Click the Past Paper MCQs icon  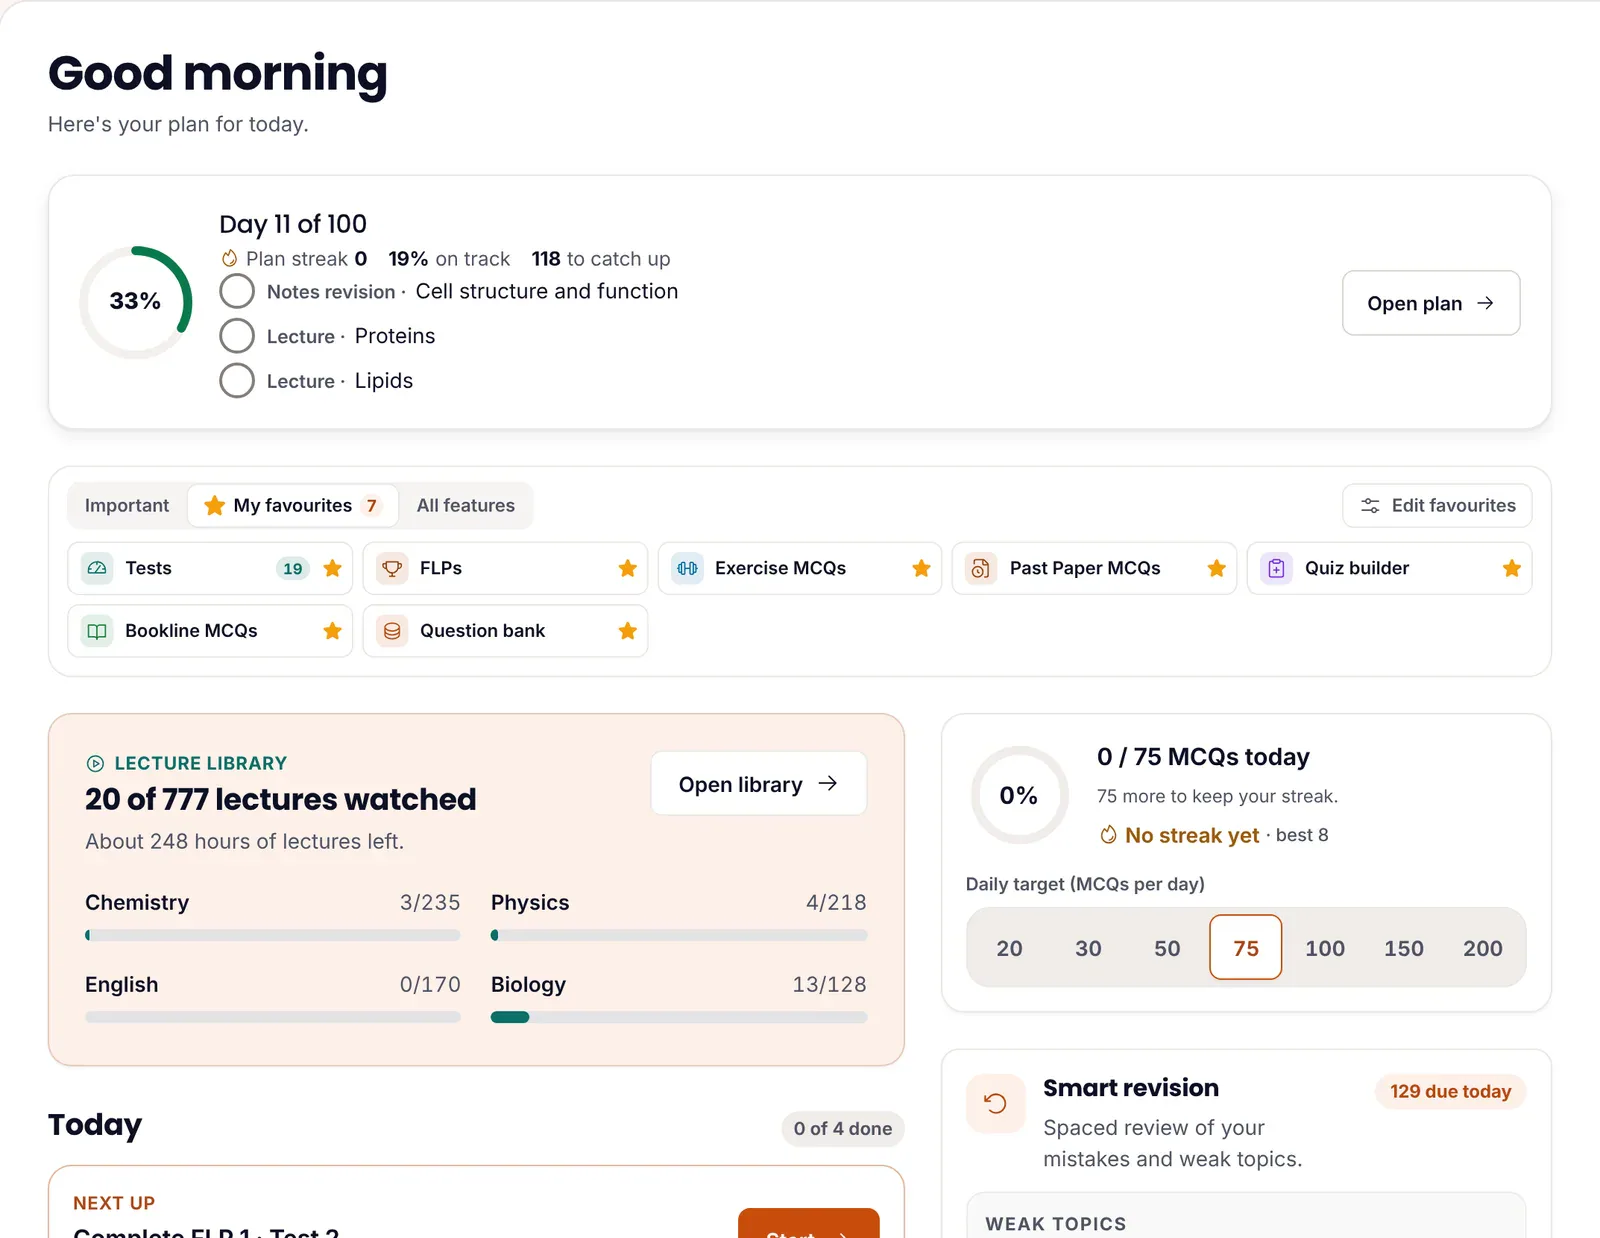tap(981, 568)
